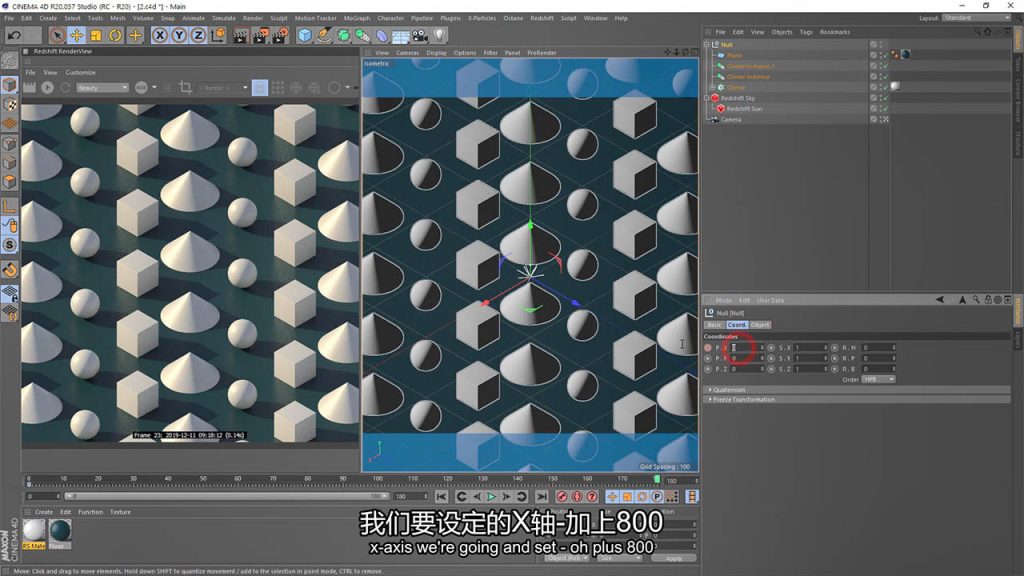The height and width of the screenshot is (576, 1024).
Task: Switch to the Basic tab
Action: click(x=714, y=325)
